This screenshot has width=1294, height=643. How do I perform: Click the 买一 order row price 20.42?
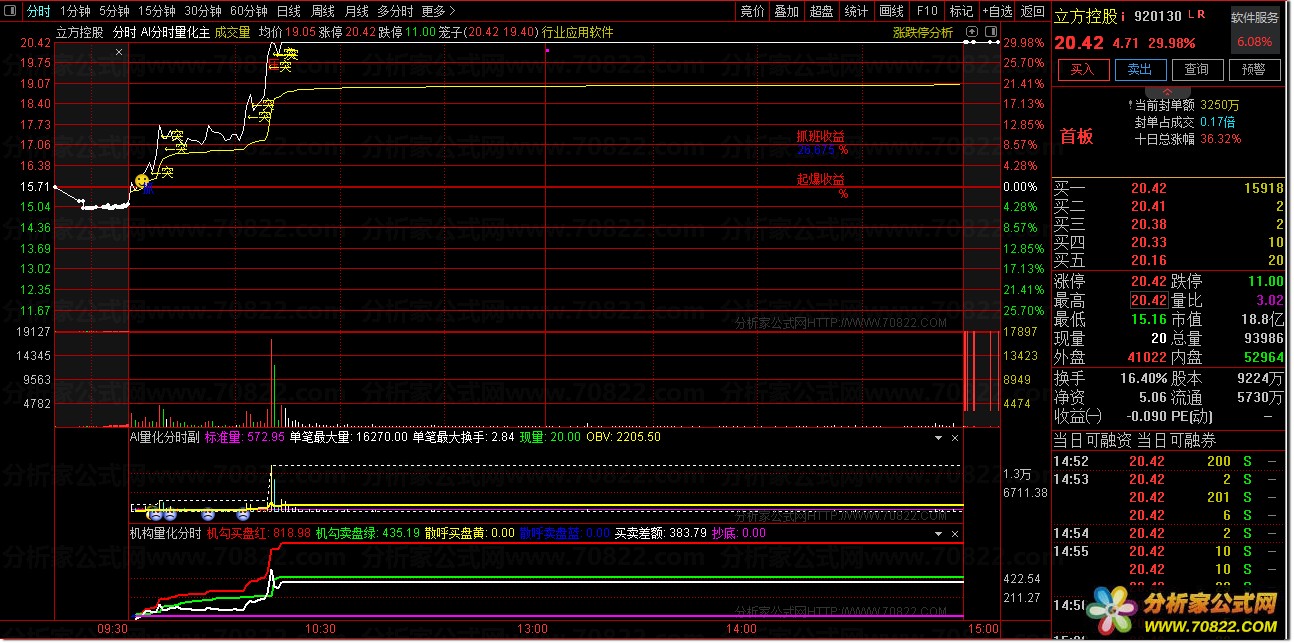coord(1148,188)
